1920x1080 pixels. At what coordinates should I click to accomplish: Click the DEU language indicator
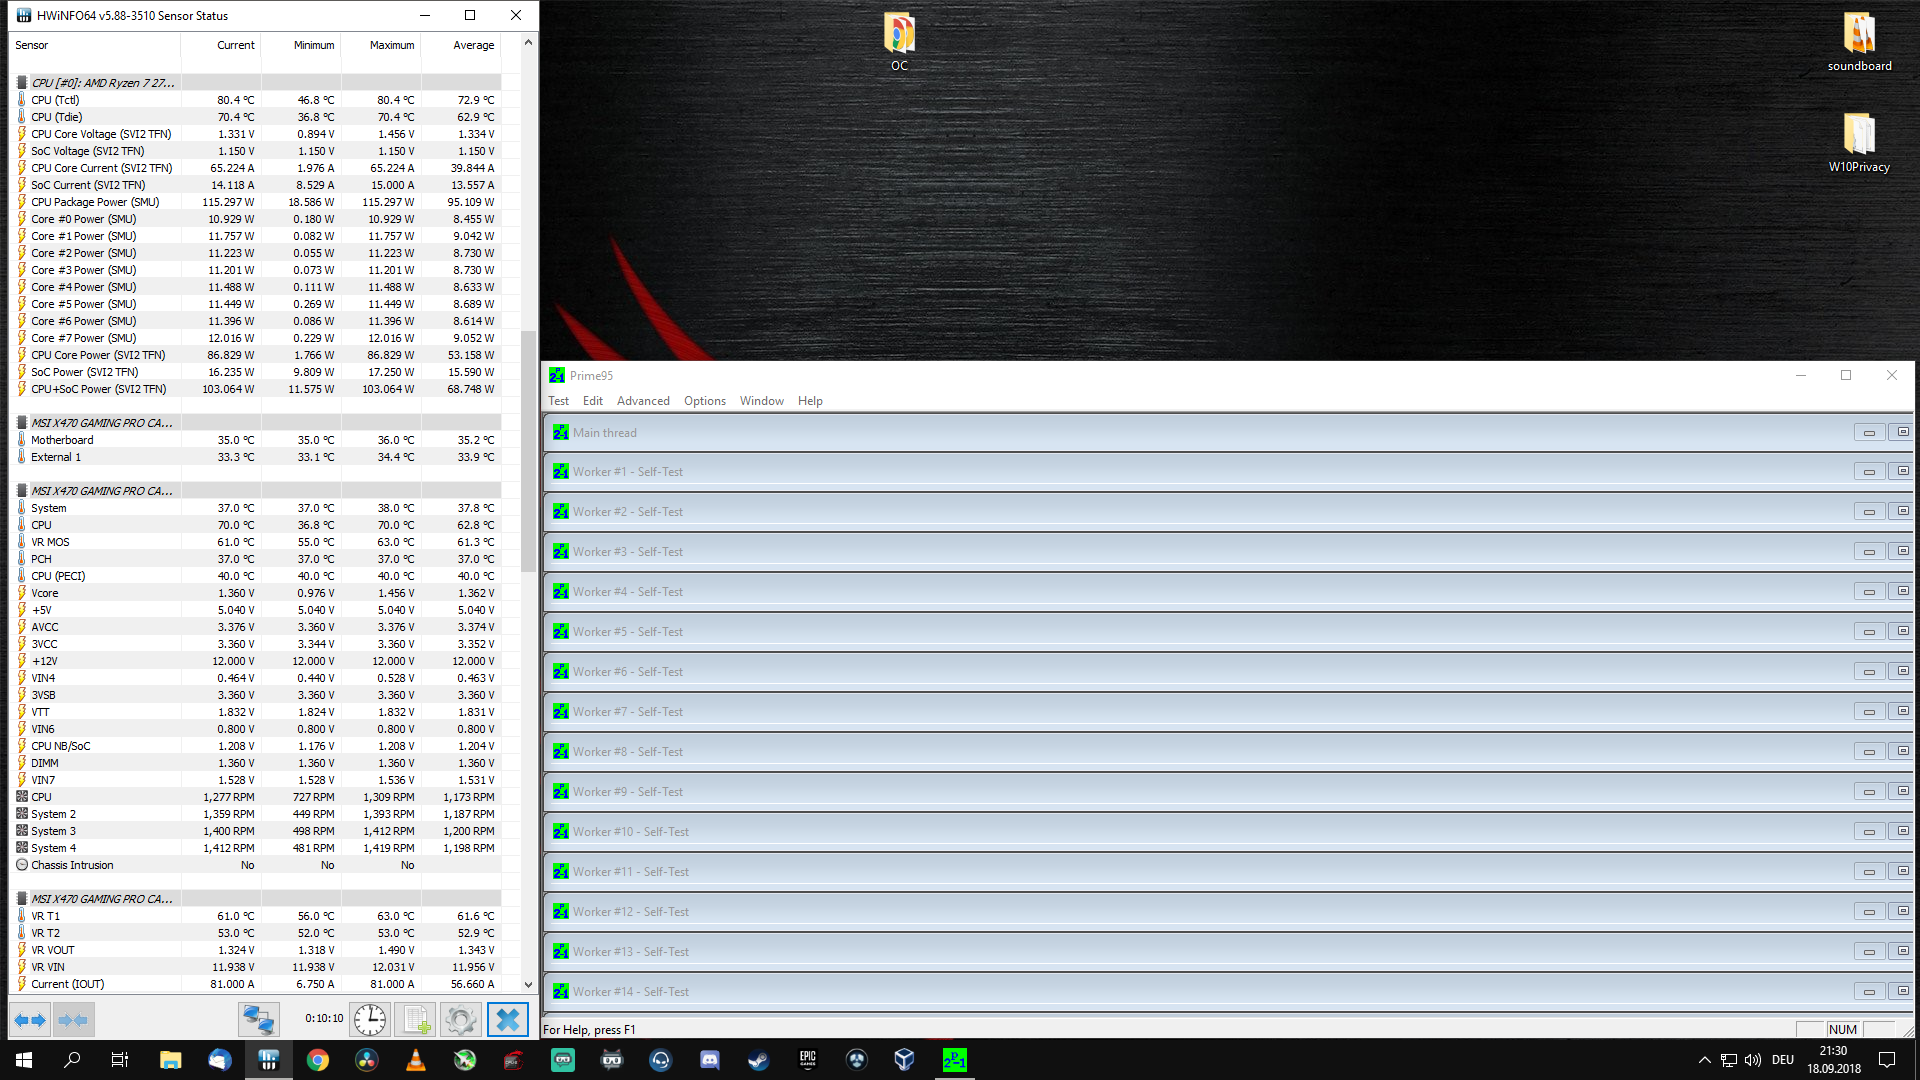click(1782, 1060)
